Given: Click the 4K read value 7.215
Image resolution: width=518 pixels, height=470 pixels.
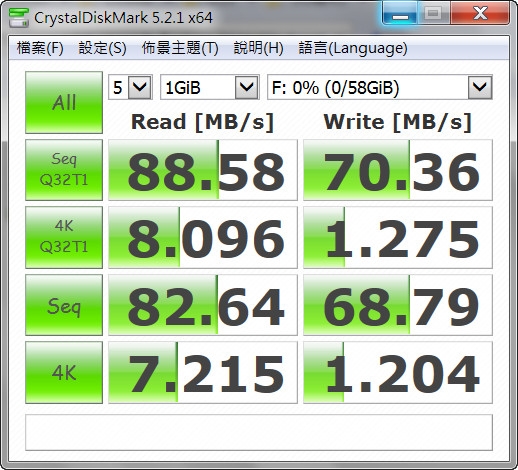Looking at the screenshot, I should click(x=203, y=372).
